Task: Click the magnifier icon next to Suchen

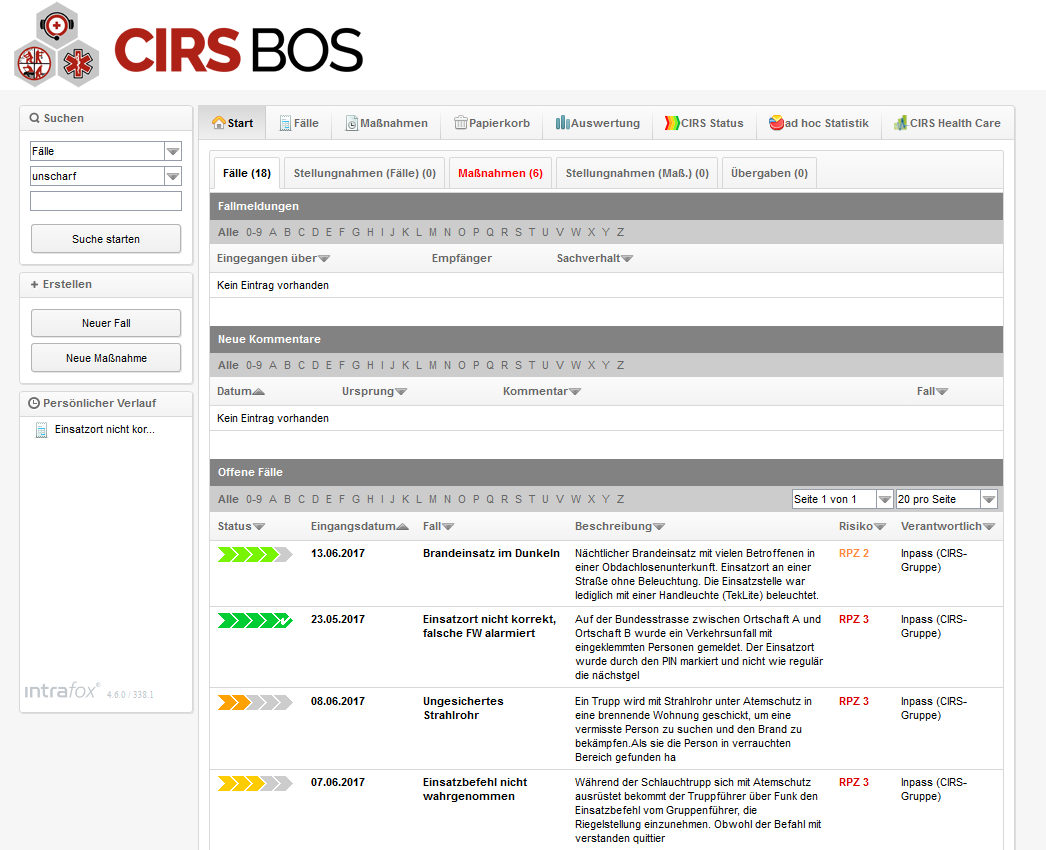Action: click(x=35, y=118)
